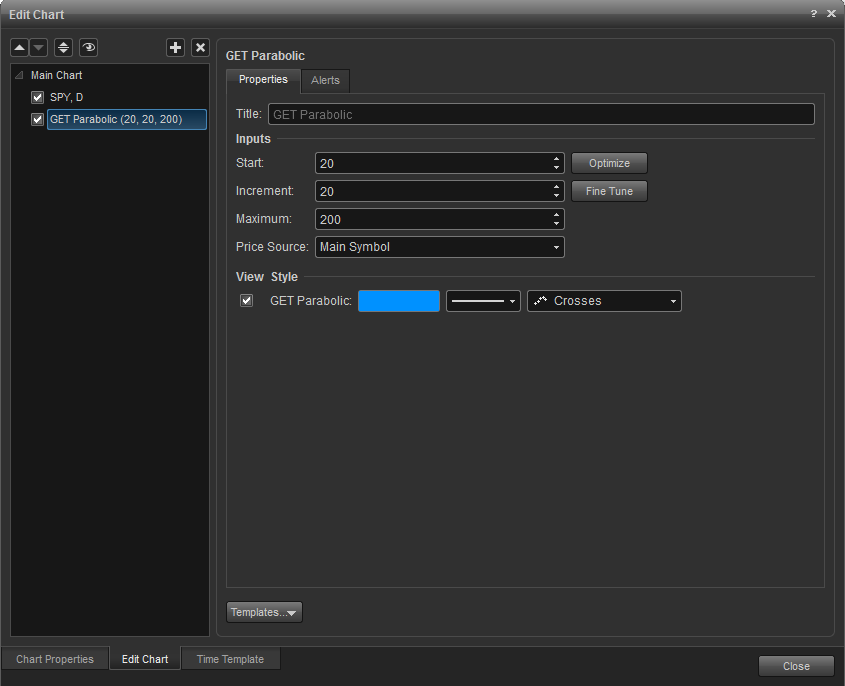Close the Edit Chart dialog window
Image resolution: width=845 pixels, height=686 pixels.
(832, 14)
